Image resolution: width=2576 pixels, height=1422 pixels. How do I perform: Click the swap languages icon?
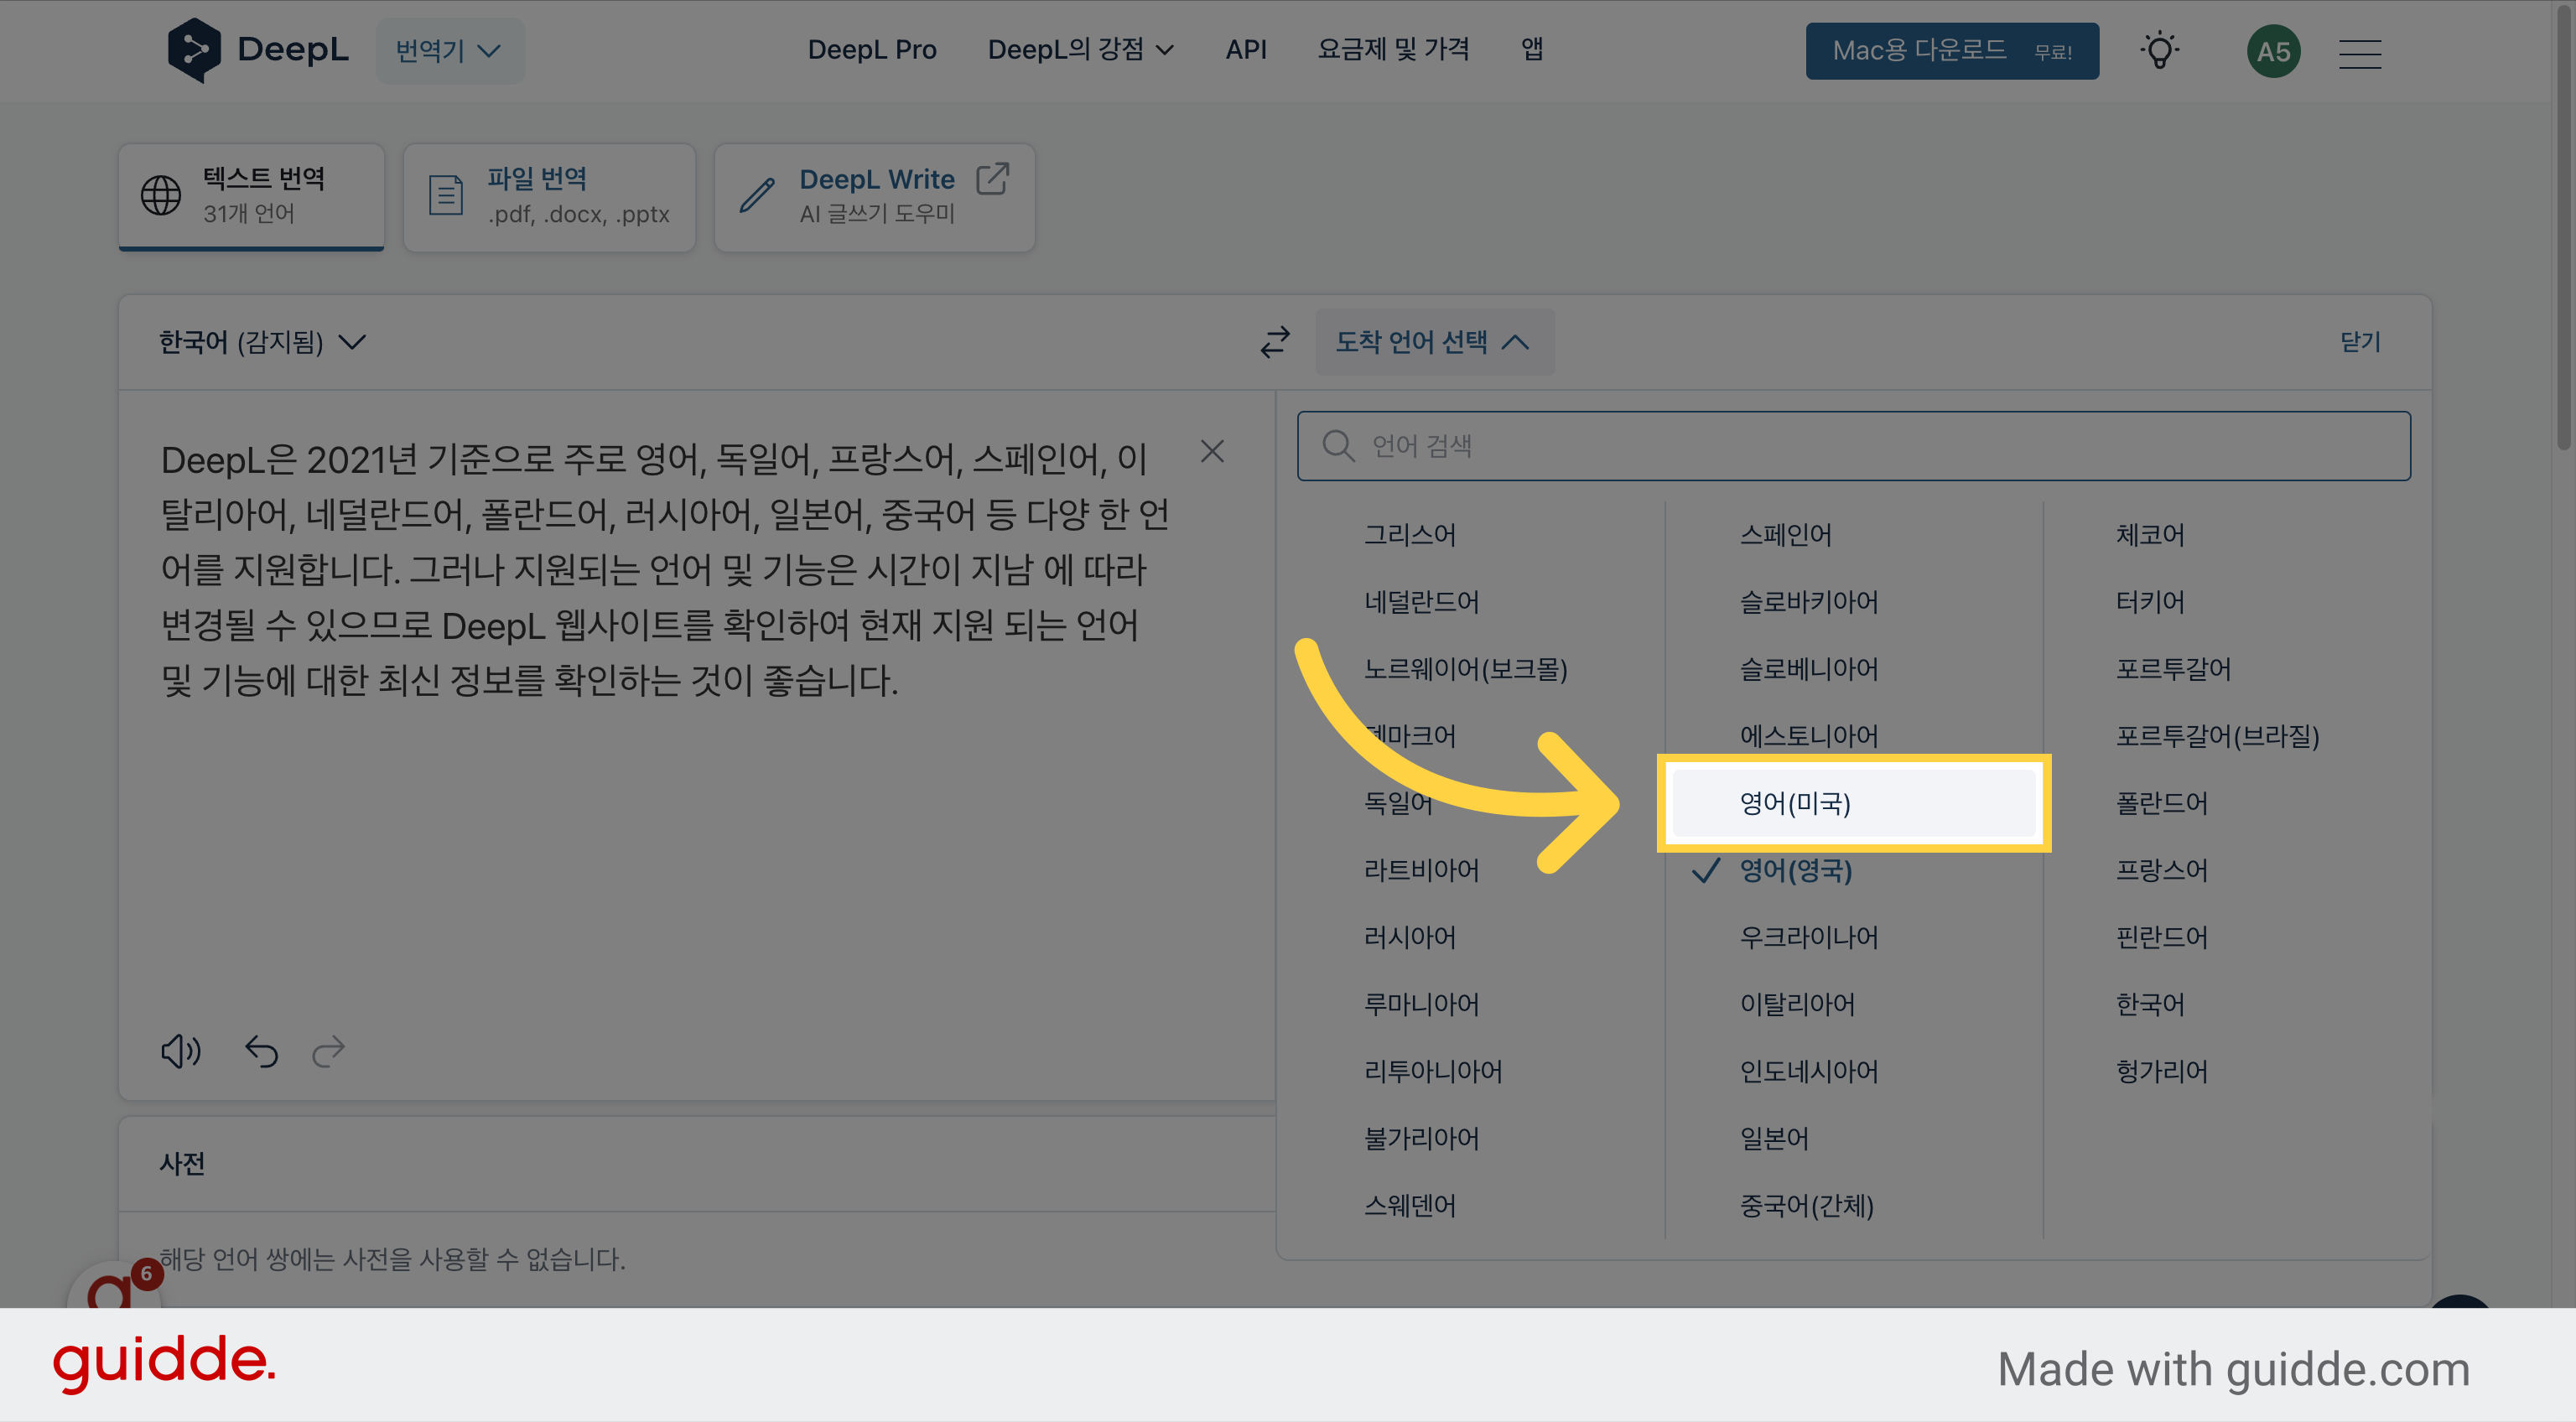point(1275,342)
